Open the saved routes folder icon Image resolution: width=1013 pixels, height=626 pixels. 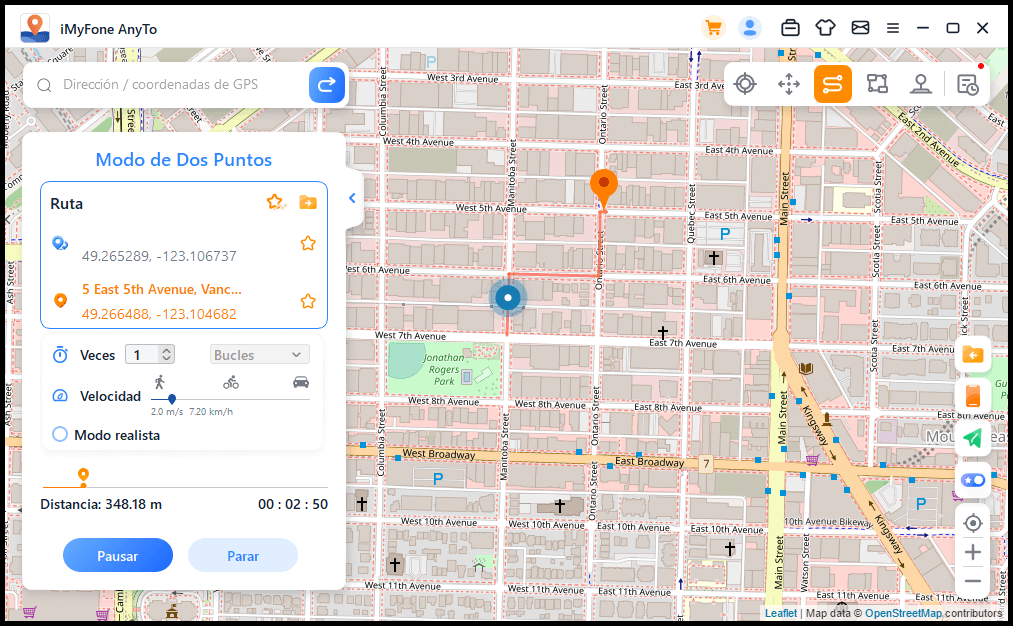(308, 203)
